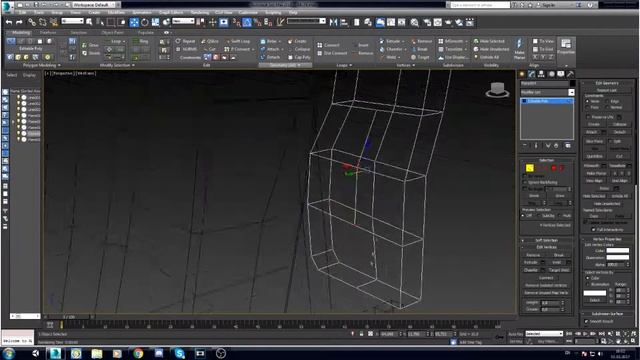Click the Illumination color swatch
The height and width of the screenshot is (360, 640).
click(618, 258)
